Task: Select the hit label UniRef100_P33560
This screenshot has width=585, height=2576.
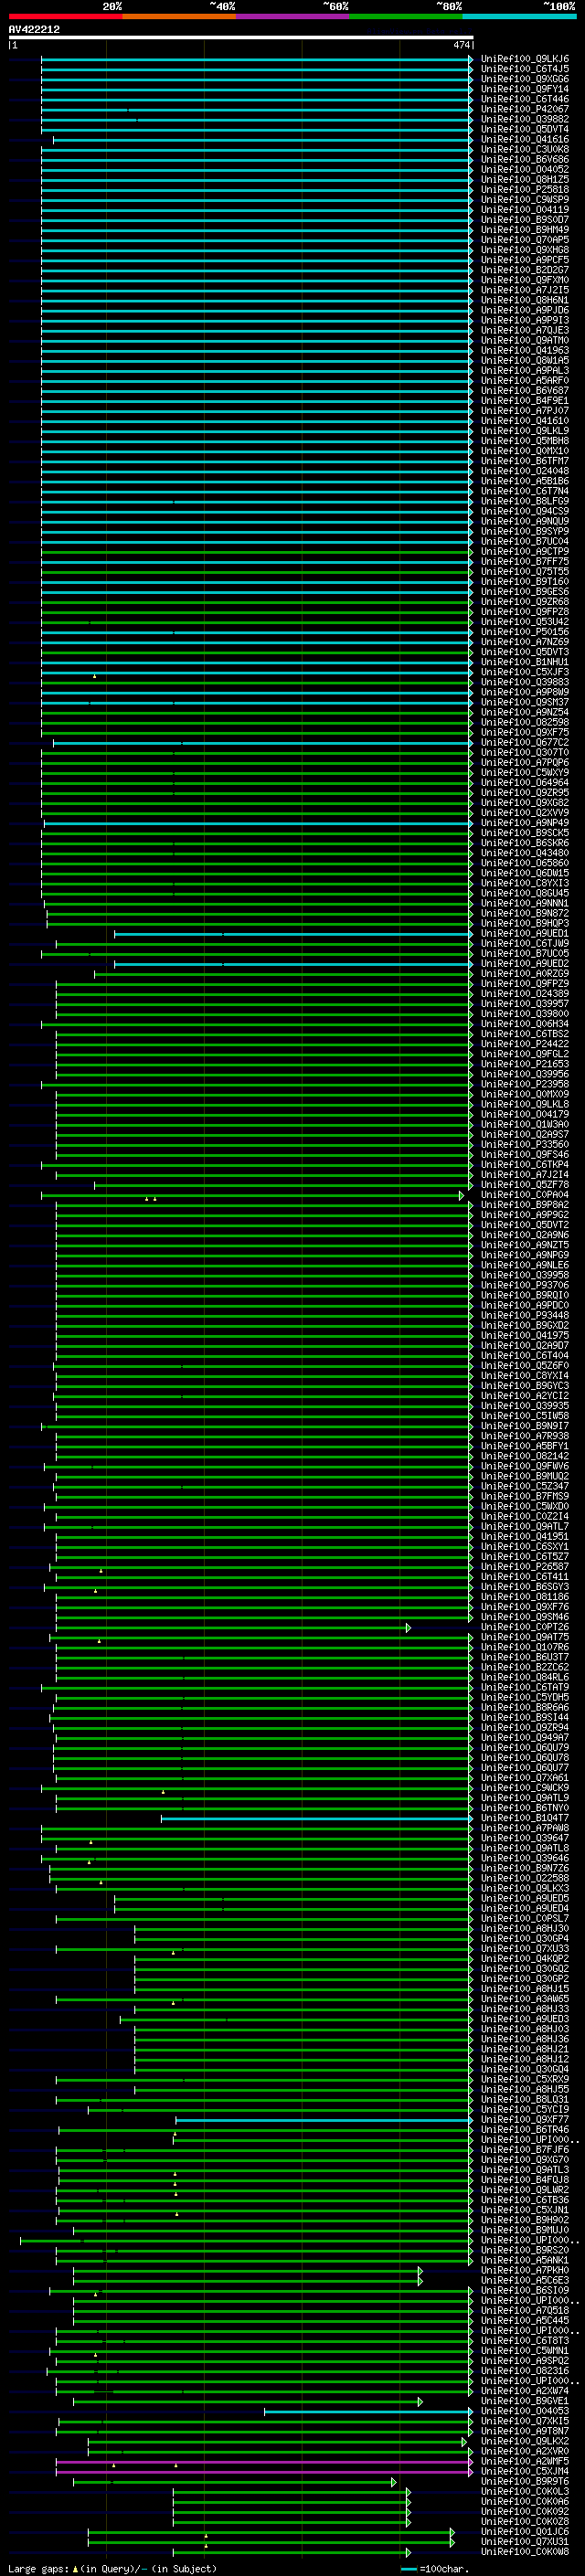Action: point(524,1144)
